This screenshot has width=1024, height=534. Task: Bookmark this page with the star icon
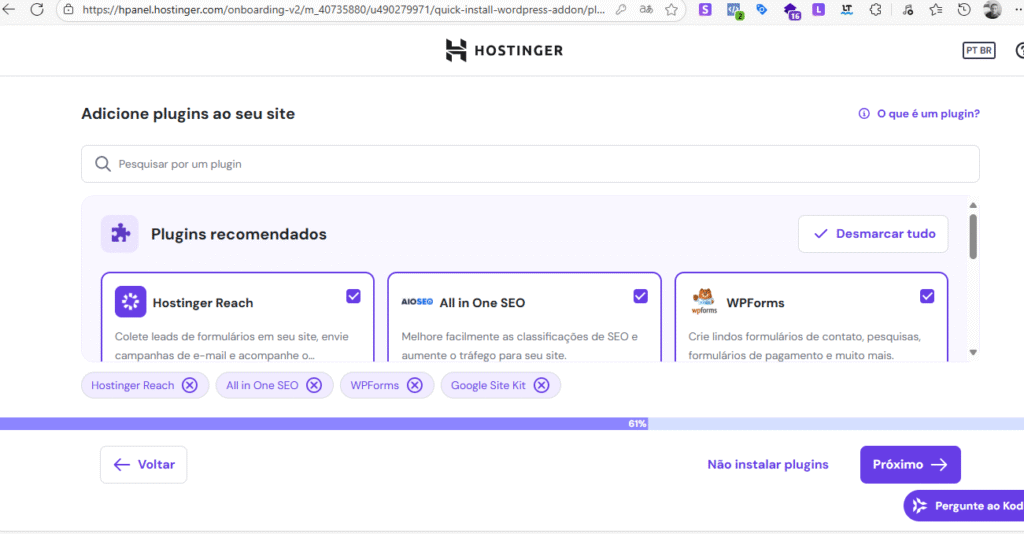(671, 10)
